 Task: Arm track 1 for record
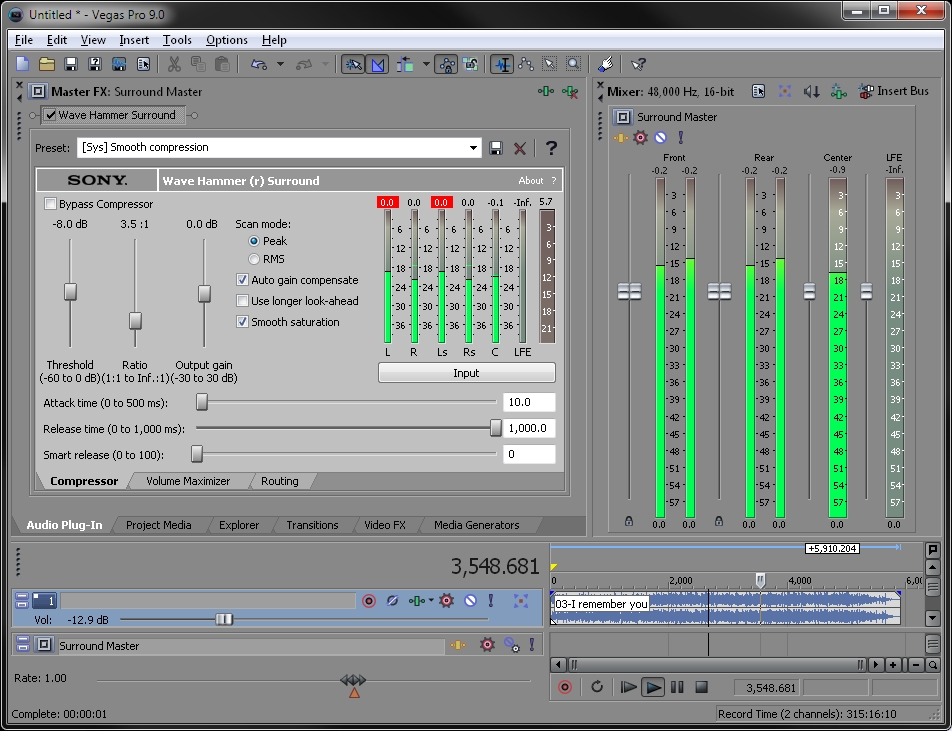(369, 601)
